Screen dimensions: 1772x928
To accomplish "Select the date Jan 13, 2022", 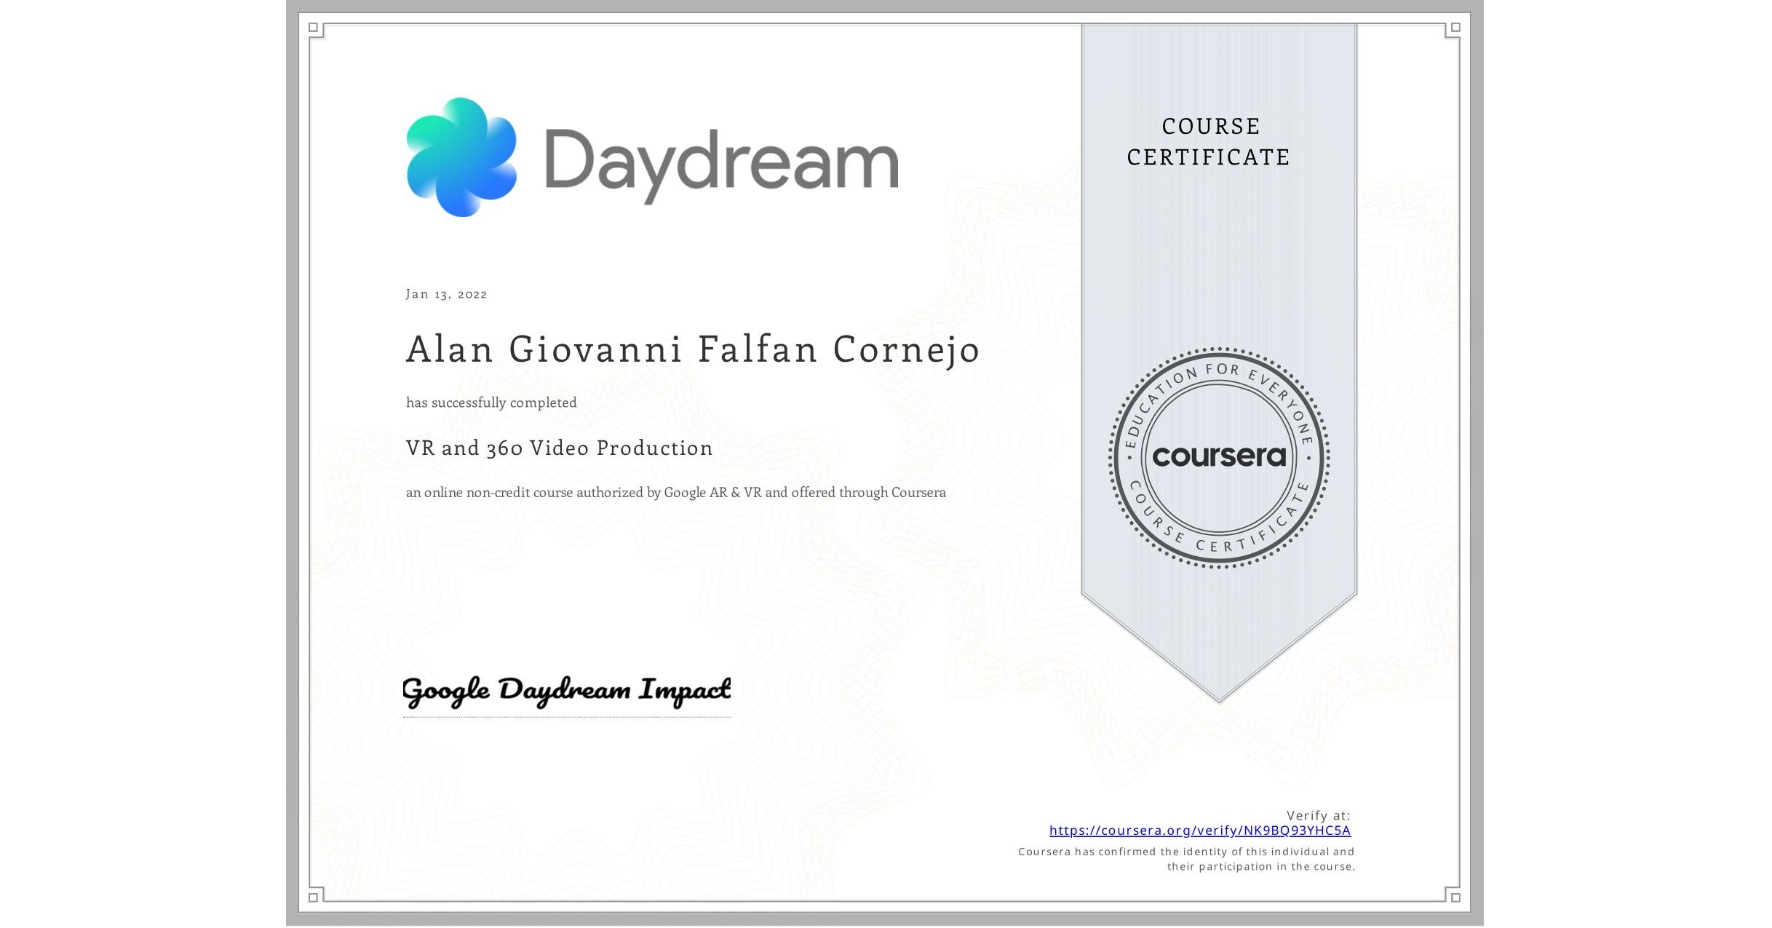I will point(446,294).
